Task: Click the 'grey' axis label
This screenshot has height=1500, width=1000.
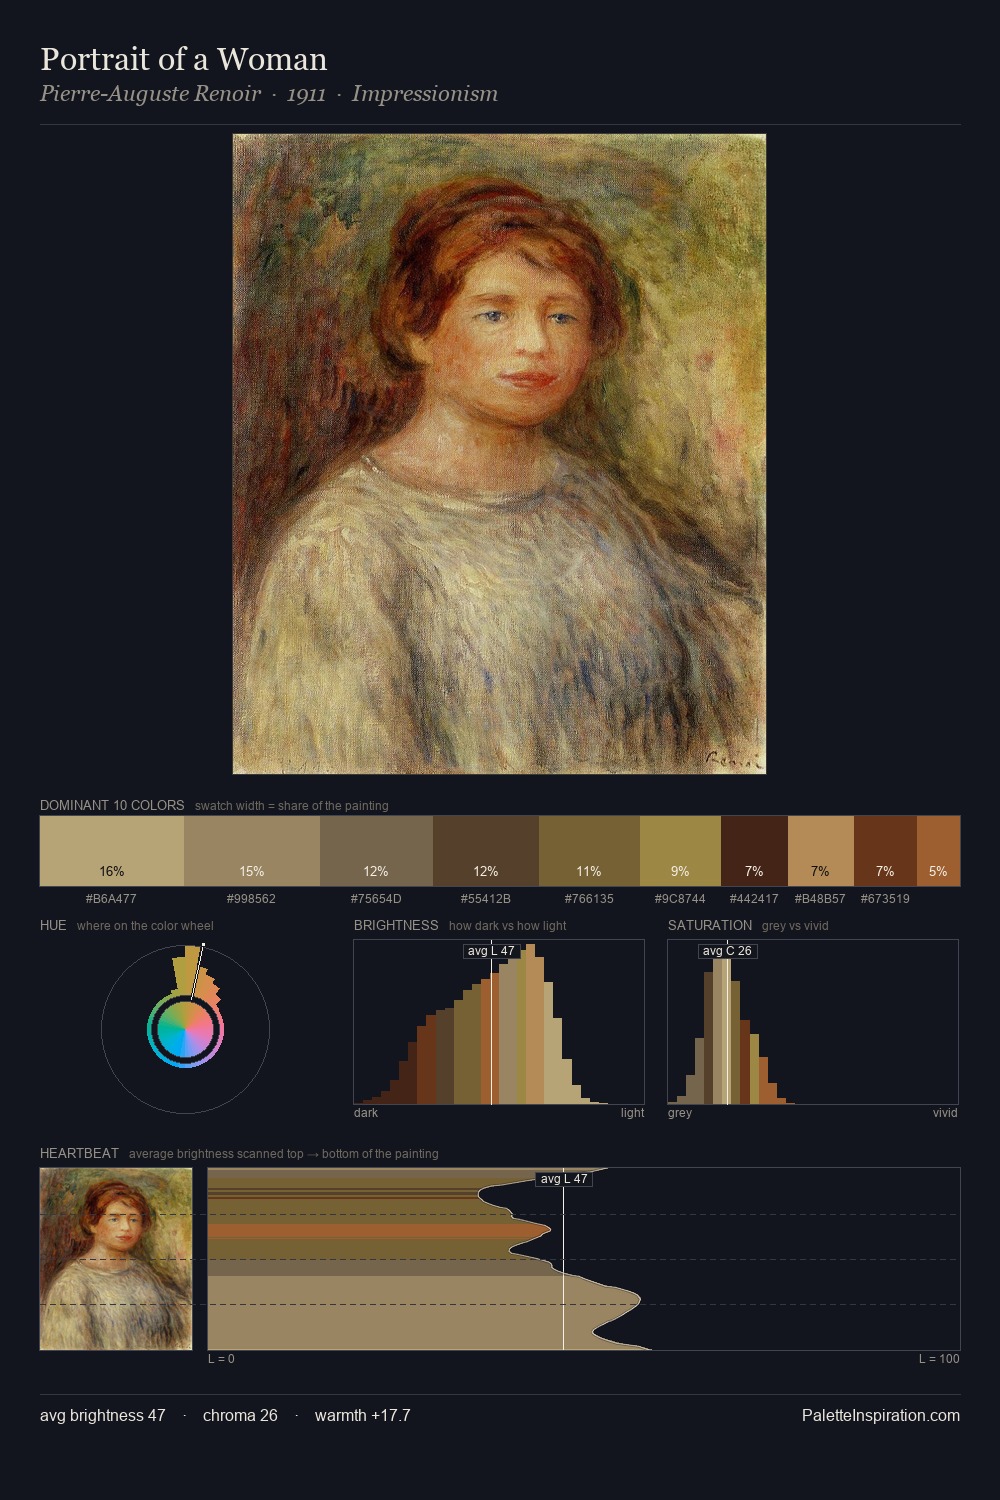Action: tap(680, 1113)
